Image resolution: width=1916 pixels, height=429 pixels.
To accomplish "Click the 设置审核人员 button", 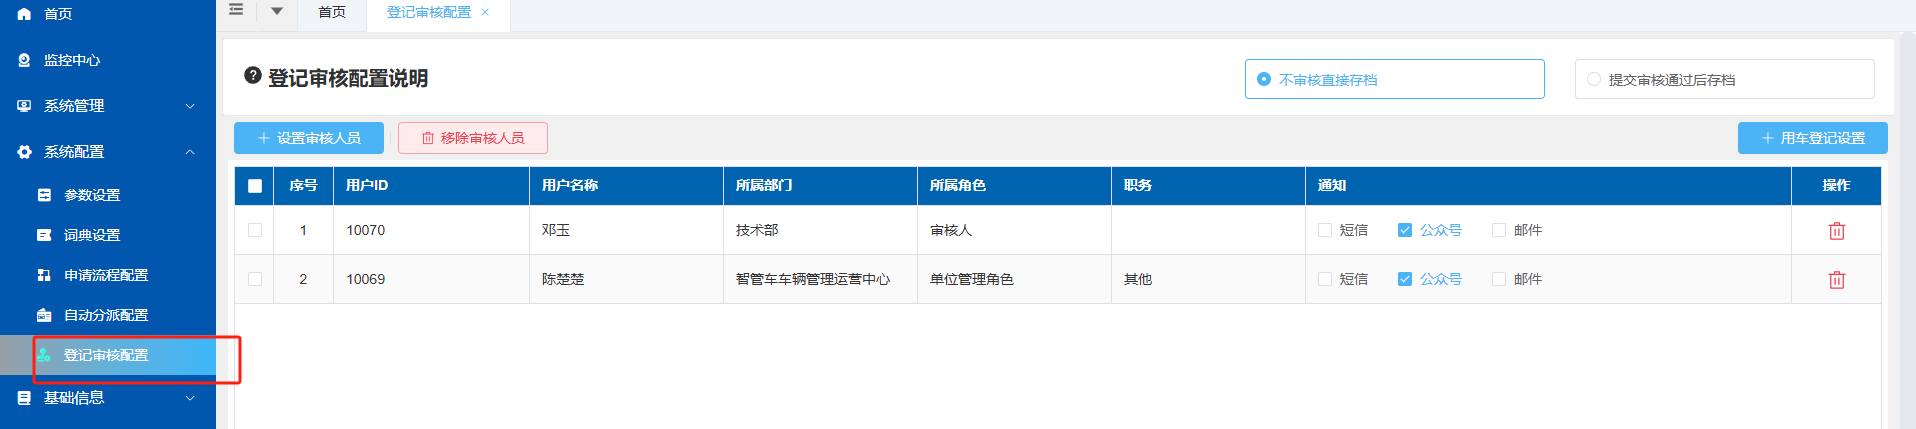I will pyautogui.click(x=309, y=138).
